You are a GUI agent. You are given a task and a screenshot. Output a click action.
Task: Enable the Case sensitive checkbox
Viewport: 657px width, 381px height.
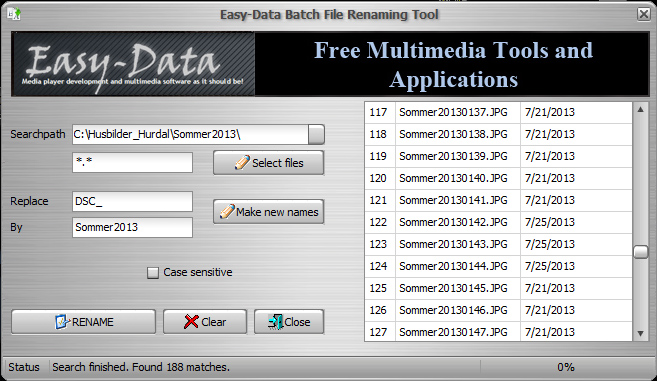click(x=153, y=273)
